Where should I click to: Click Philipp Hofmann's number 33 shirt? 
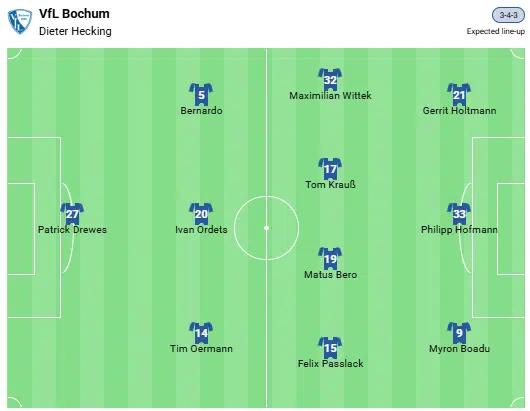(x=459, y=214)
